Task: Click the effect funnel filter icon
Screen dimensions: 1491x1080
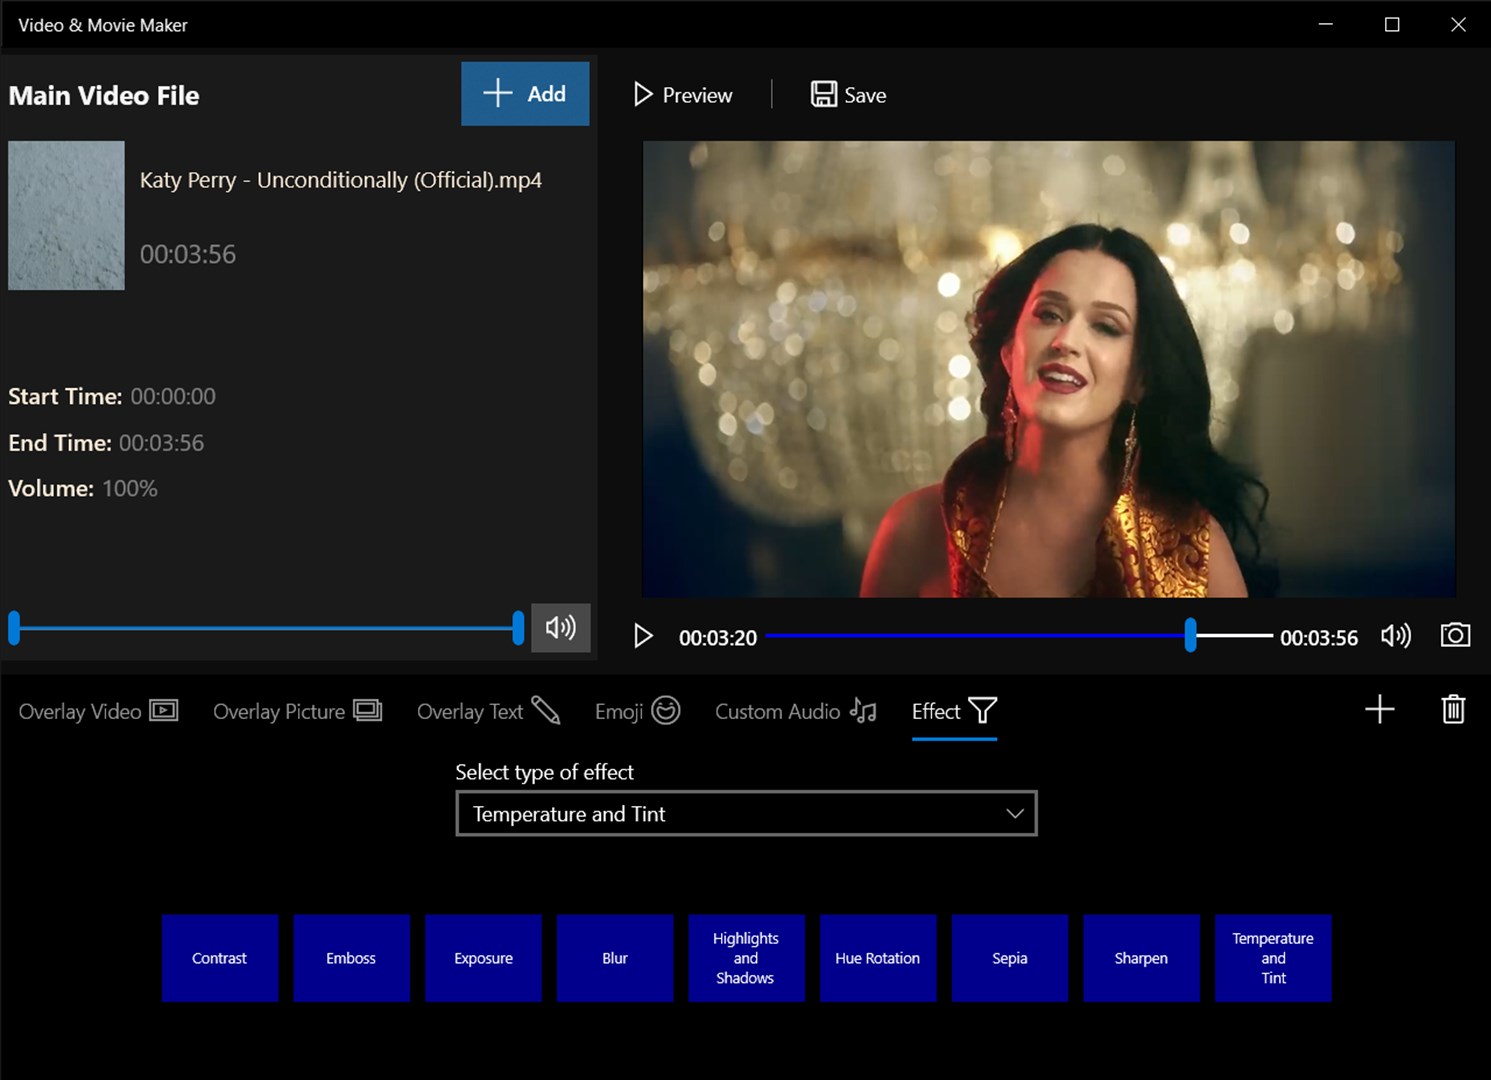Action: tap(983, 710)
